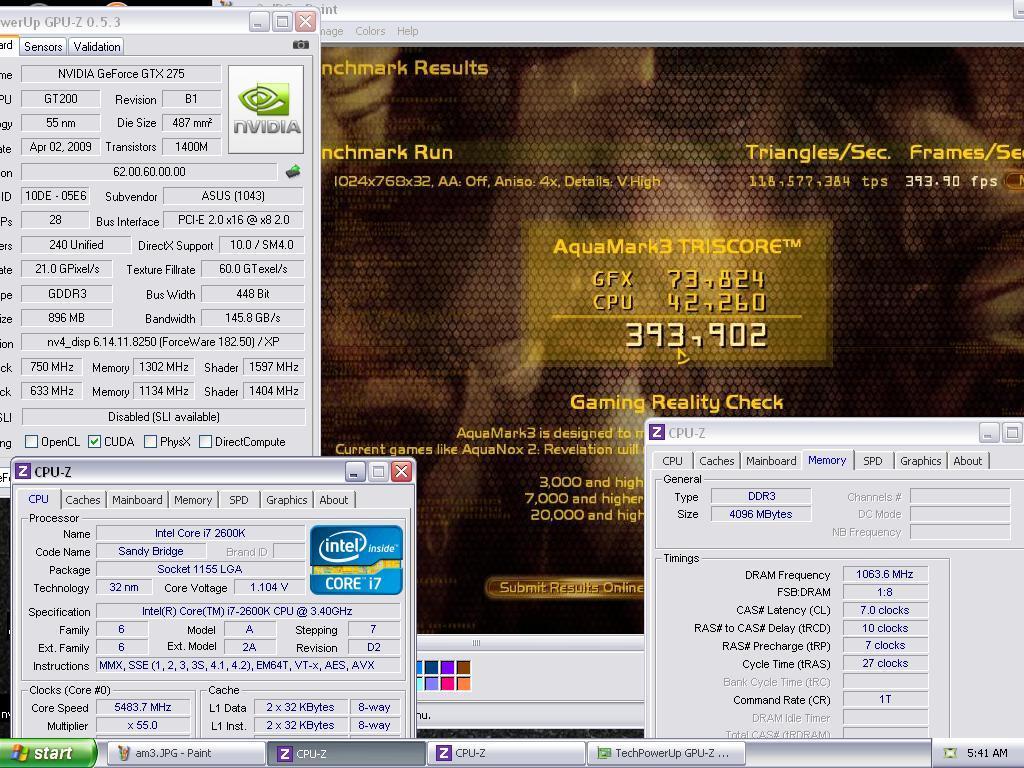
Task: Click the DRAM Frequency value 1063.6 MHz
Action: click(885, 574)
